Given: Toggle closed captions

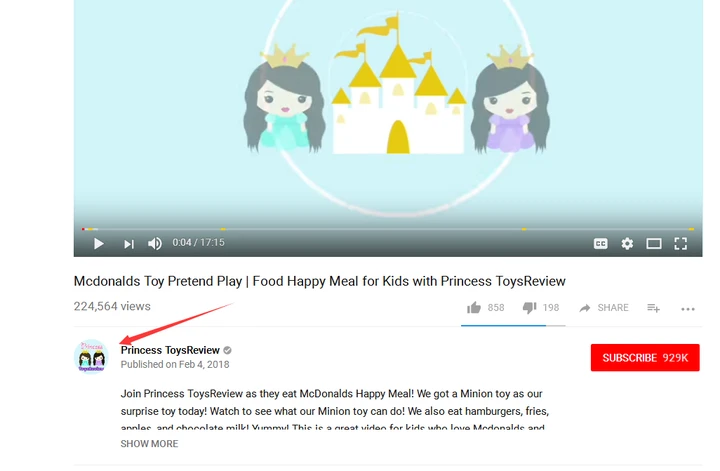Looking at the screenshot, I should pos(601,243).
